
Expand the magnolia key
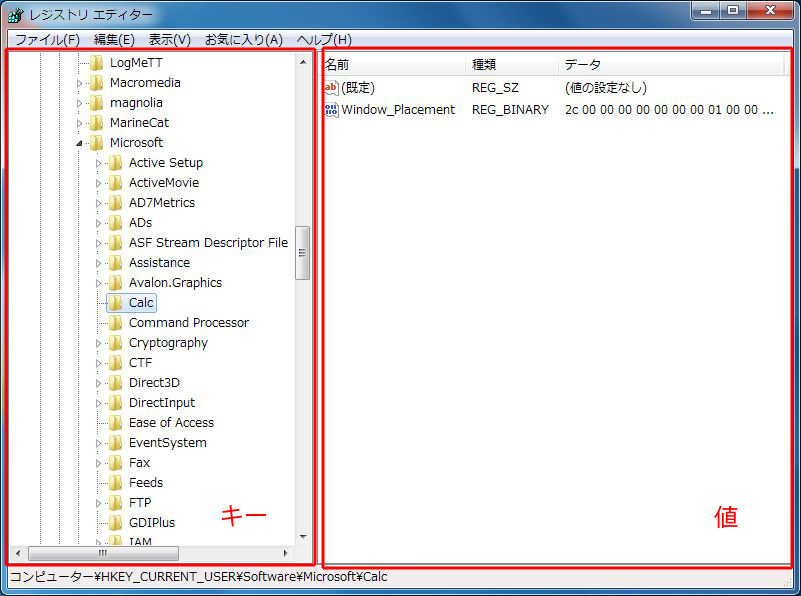coord(79,103)
